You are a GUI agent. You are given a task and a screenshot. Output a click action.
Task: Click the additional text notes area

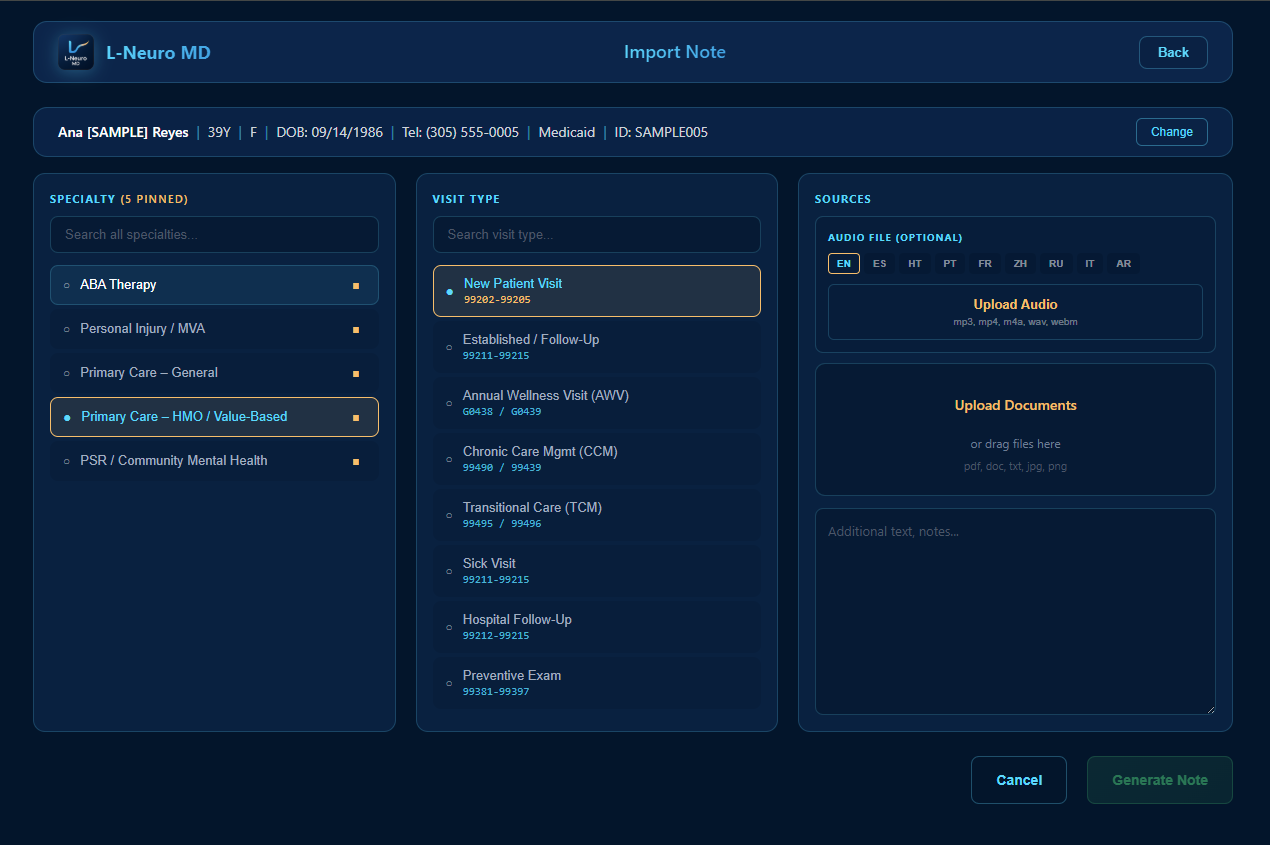click(1015, 611)
